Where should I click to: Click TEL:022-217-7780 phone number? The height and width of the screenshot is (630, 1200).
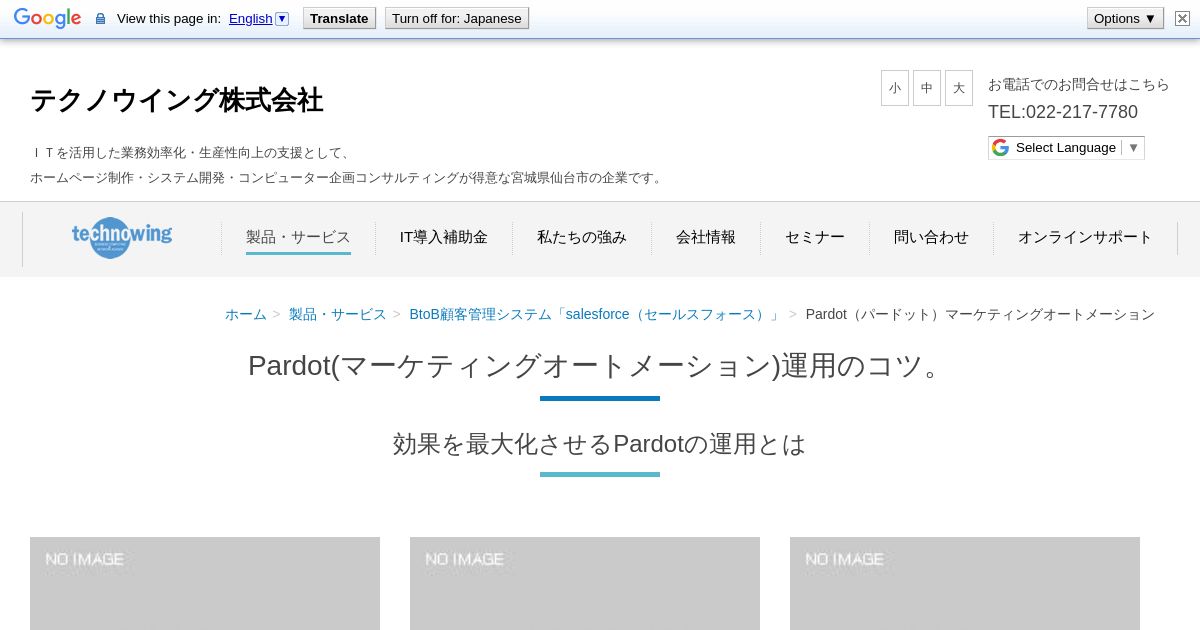coord(1063,112)
